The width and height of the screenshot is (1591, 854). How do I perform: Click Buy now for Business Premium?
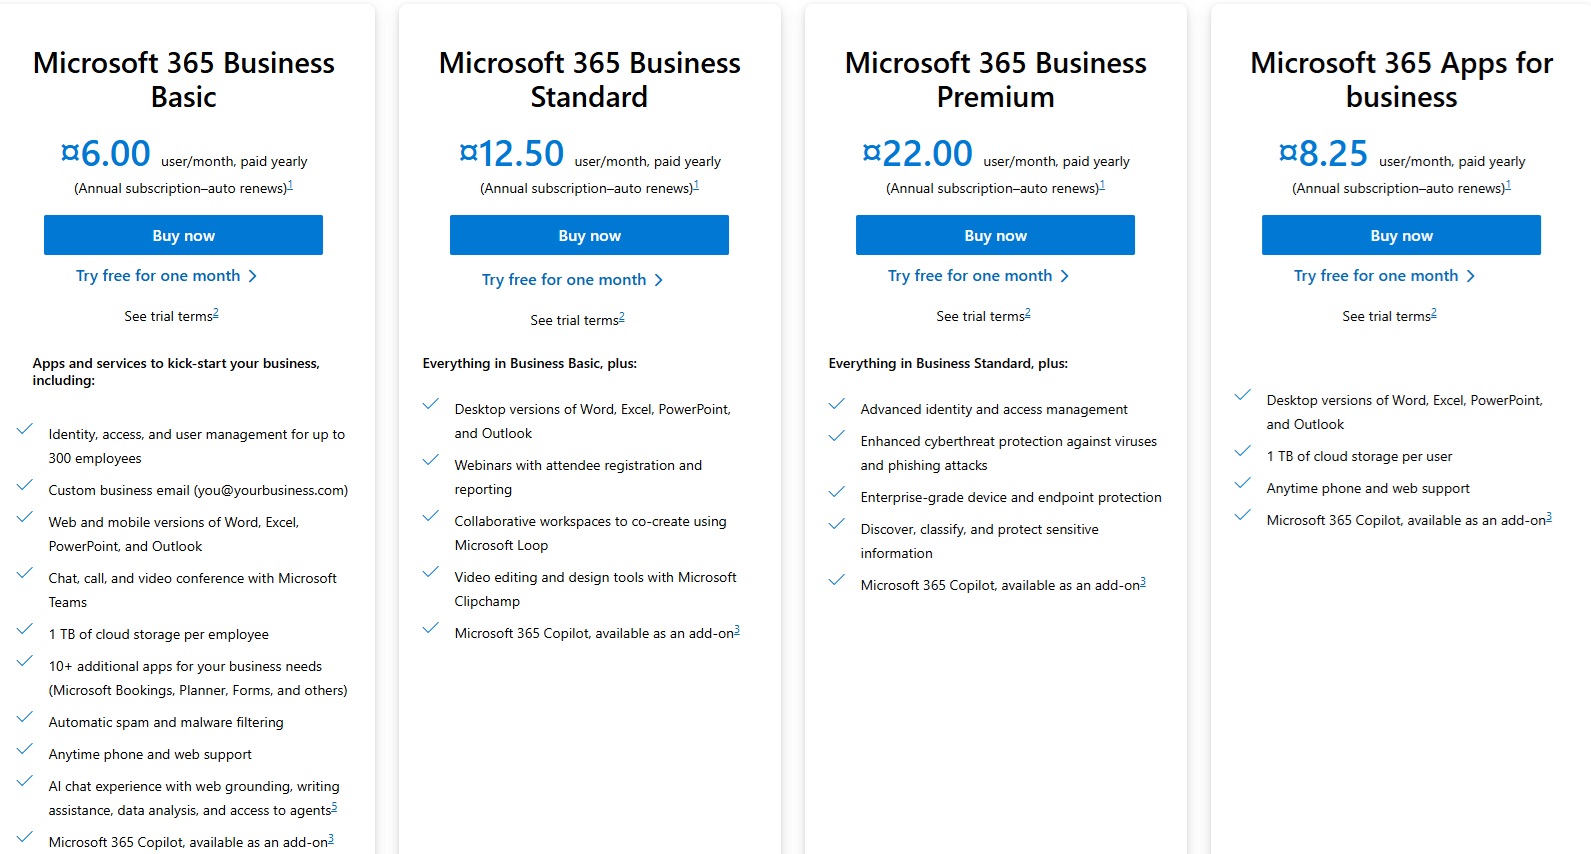(995, 235)
